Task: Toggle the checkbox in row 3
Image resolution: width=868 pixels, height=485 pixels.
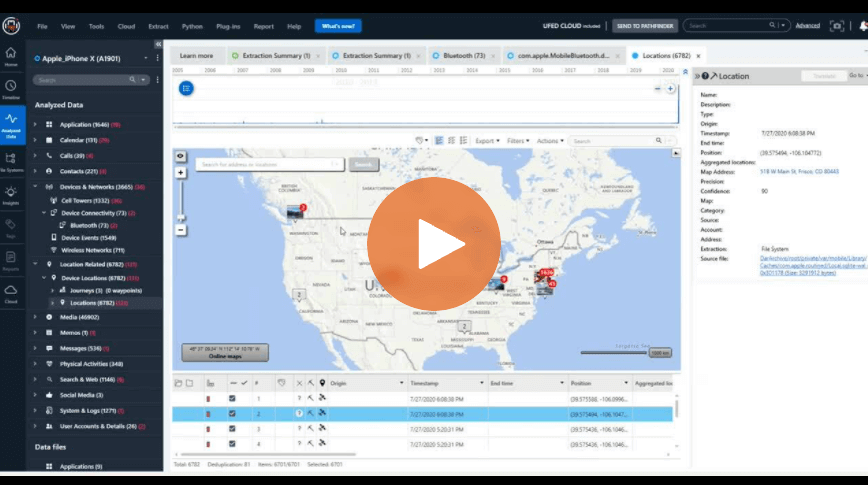Action: click(x=232, y=429)
